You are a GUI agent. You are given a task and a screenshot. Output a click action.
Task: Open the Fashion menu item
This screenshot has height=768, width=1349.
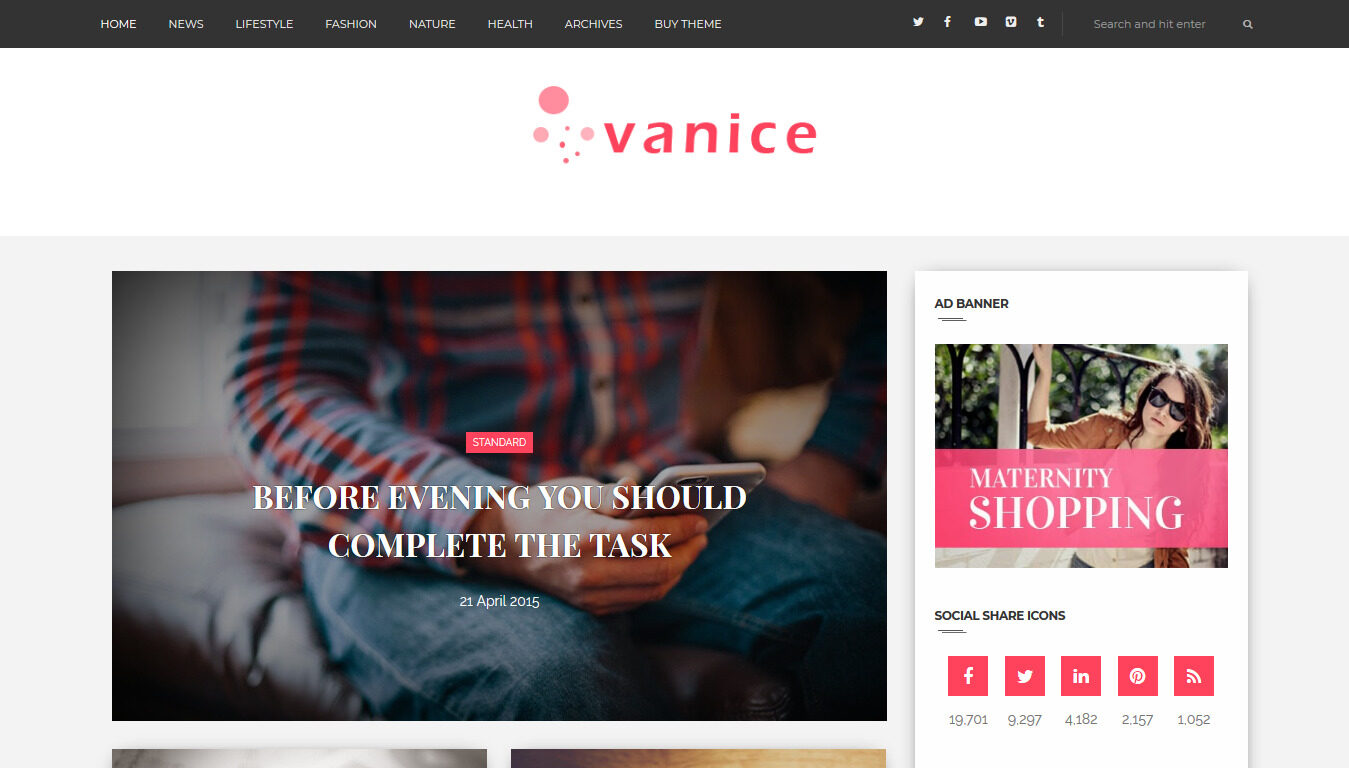click(351, 24)
